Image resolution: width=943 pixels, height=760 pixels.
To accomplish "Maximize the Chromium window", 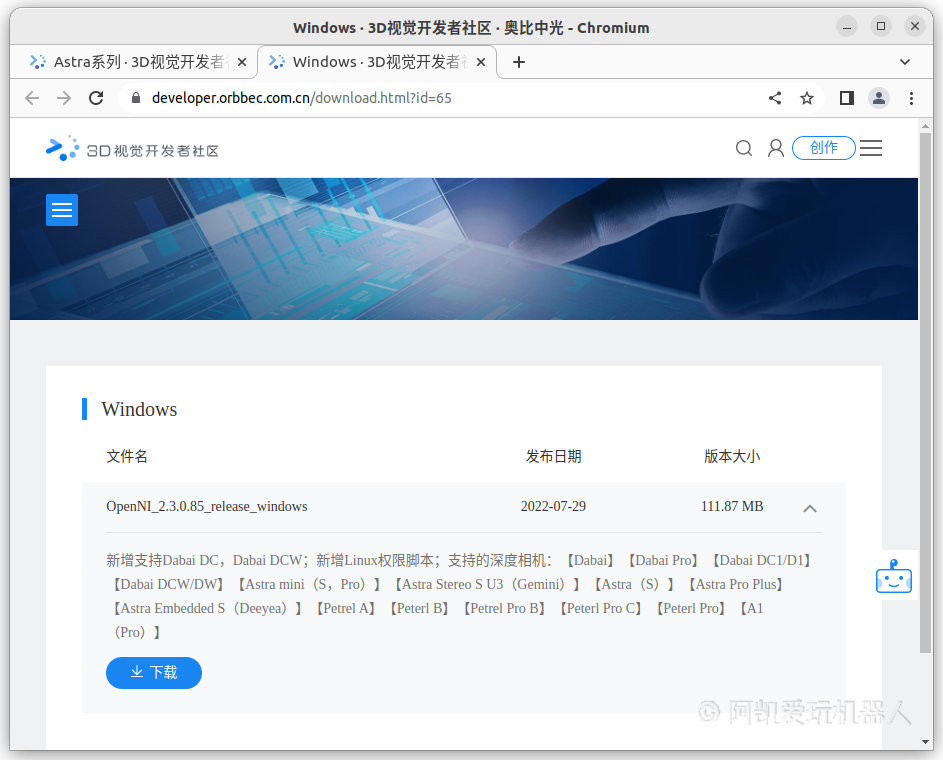I will coord(880,26).
